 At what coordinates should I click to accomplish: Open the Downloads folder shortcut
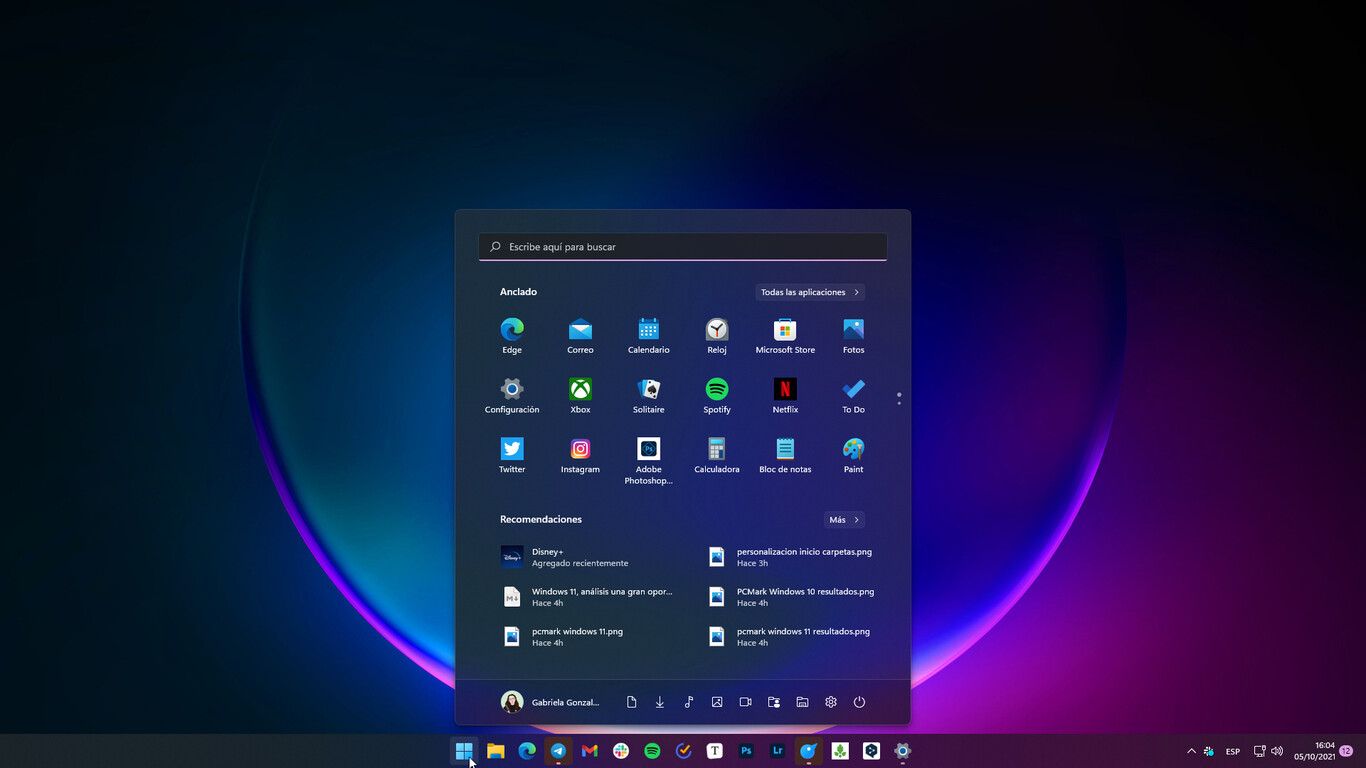(x=659, y=701)
